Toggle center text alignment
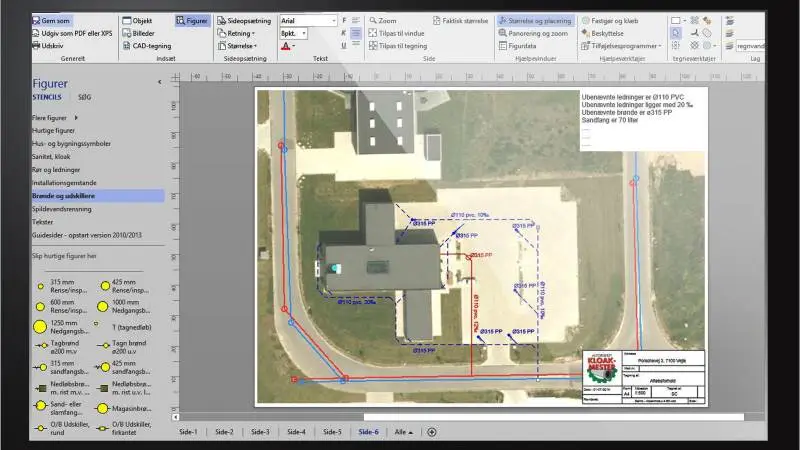The image size is (800, 450). pyautogui.click(x=356, y=33)
